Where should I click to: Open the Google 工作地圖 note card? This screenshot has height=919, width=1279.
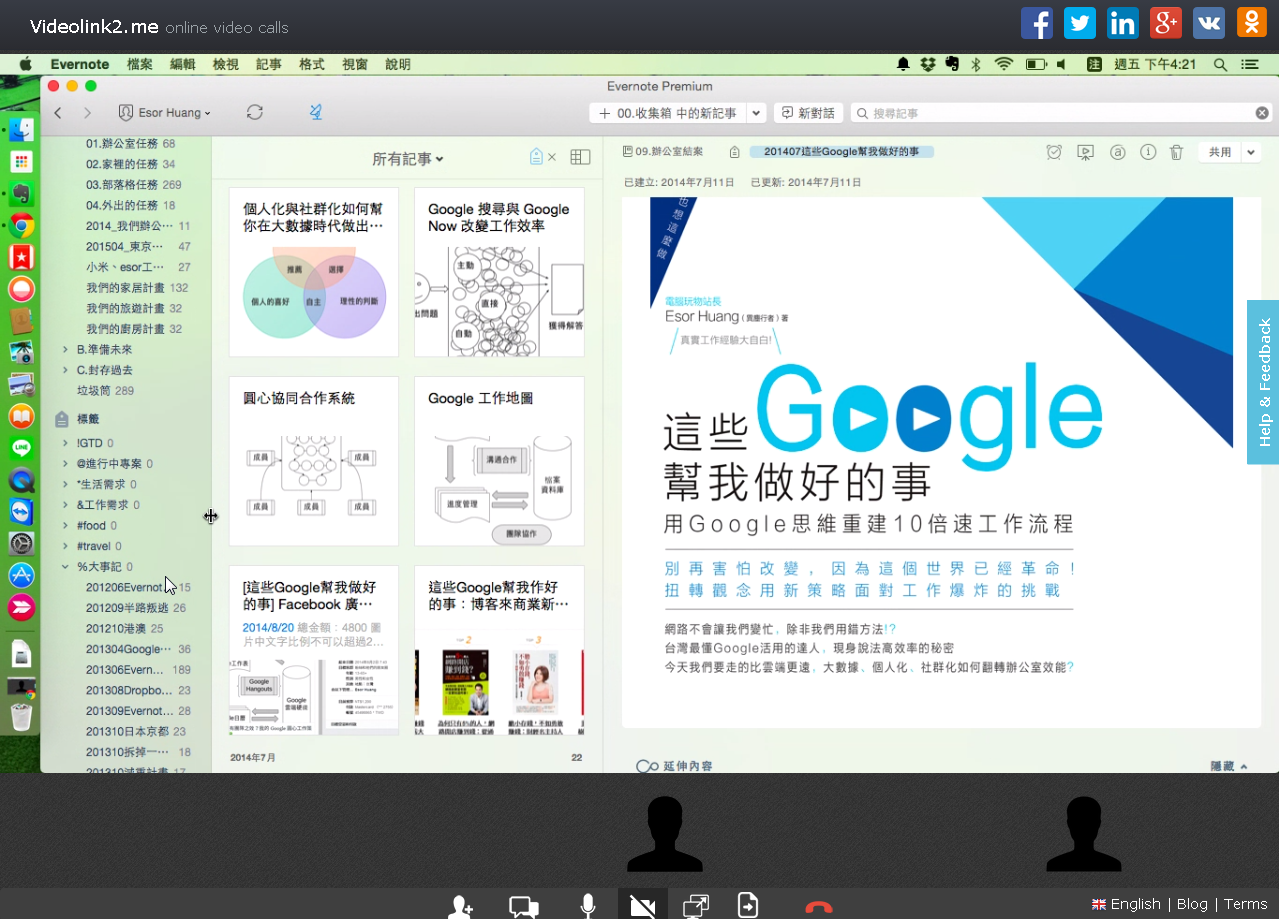[499, 461]
